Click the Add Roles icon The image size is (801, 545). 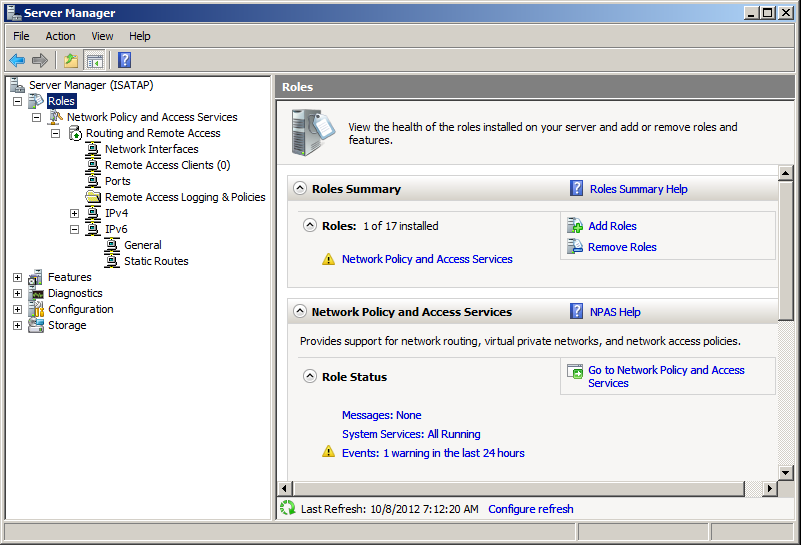pyautogui.click(x=575, y=225)
